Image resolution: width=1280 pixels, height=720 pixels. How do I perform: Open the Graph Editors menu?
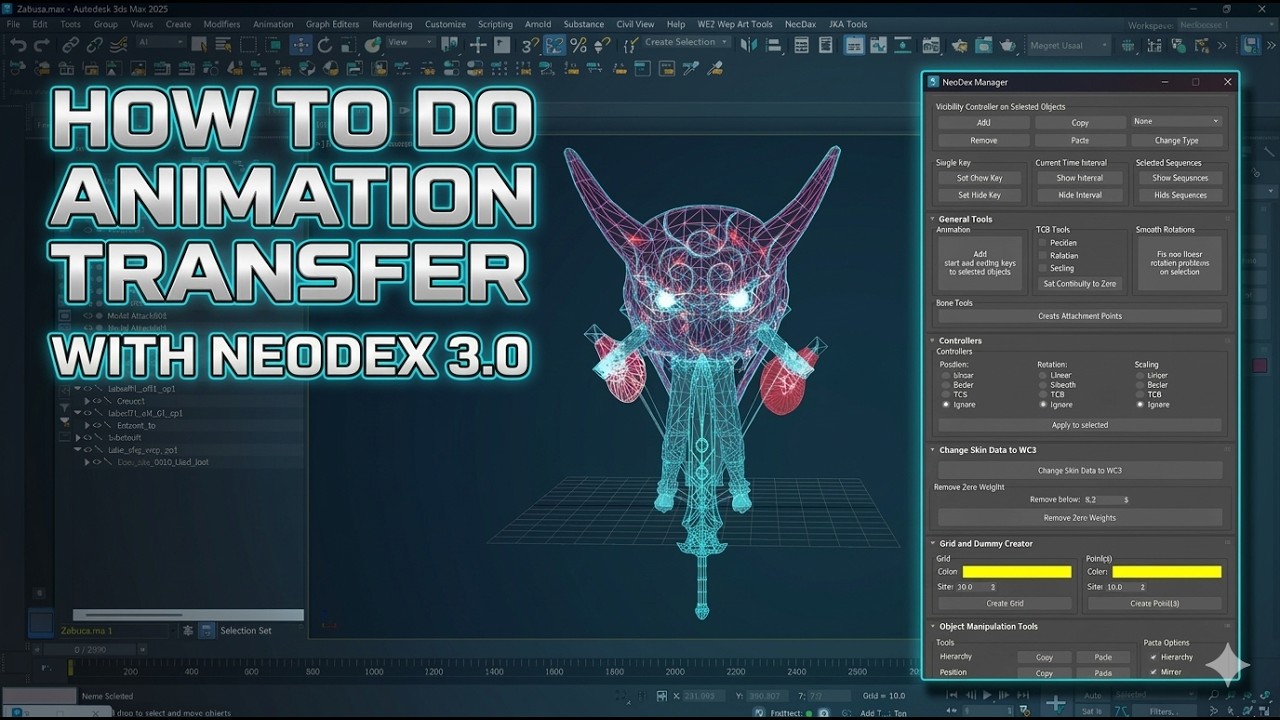332,24
